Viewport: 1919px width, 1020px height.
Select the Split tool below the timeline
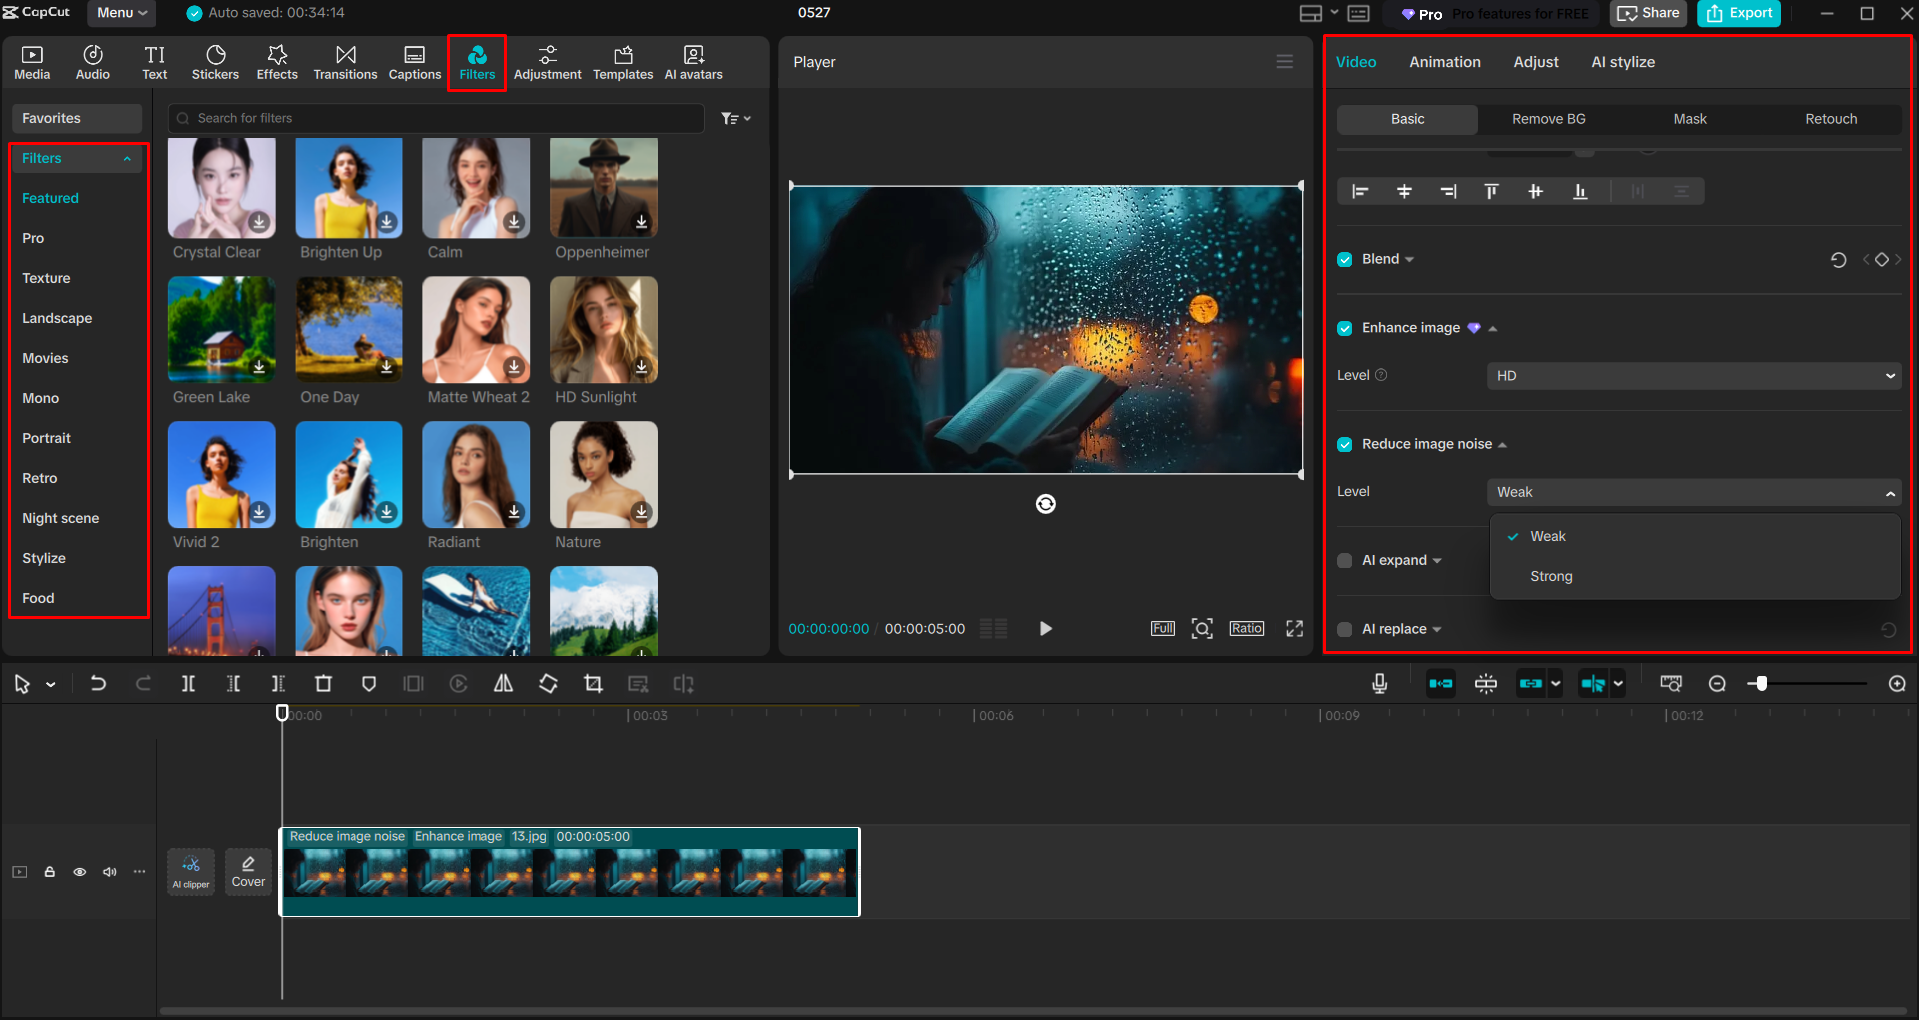188,683
